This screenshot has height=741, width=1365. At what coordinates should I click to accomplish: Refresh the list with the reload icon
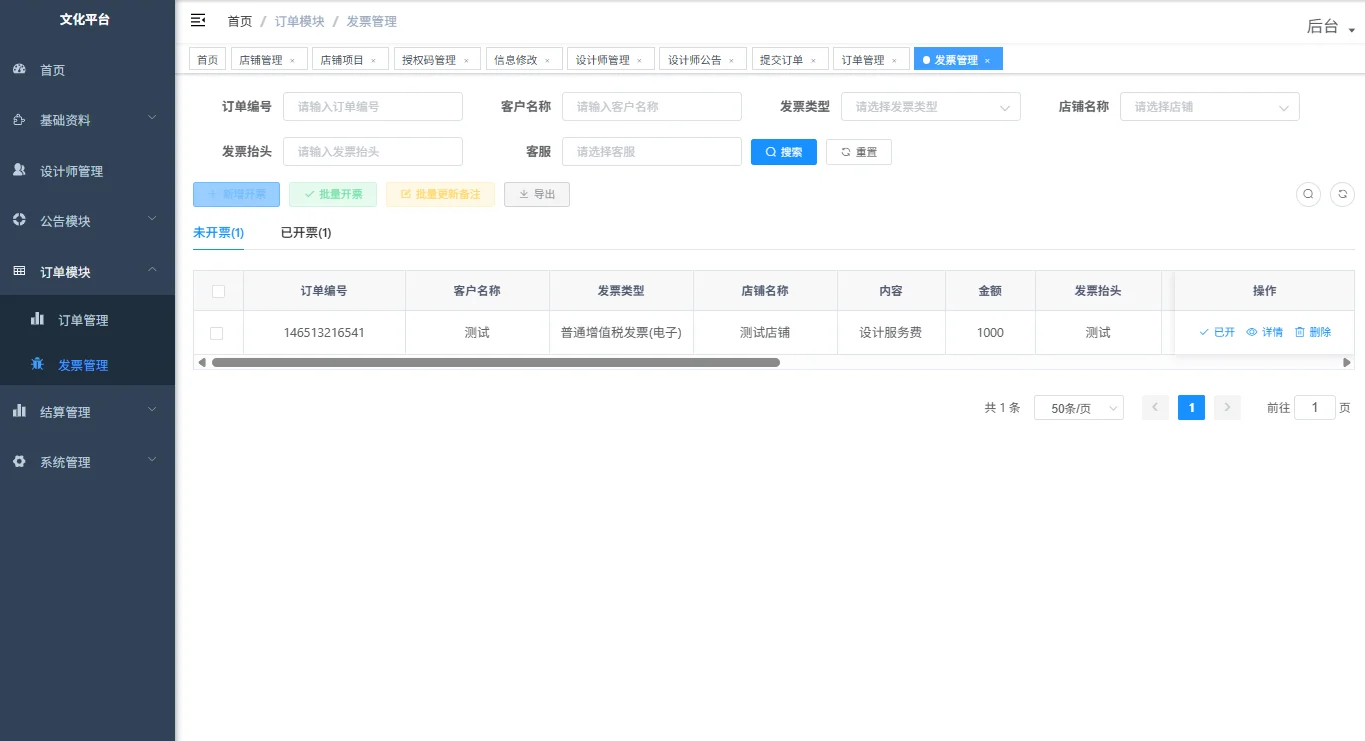(1342, 194)
